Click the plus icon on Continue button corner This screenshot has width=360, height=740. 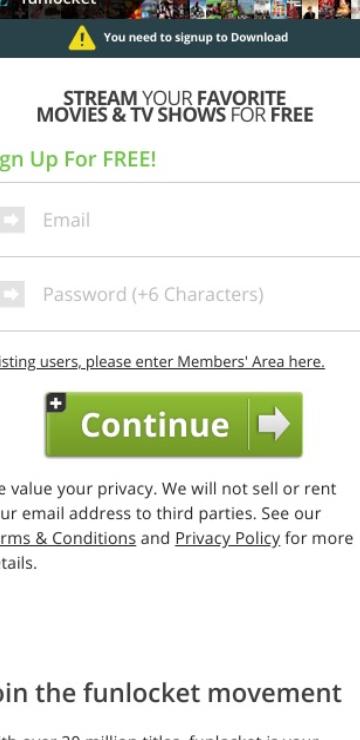tap(56, 403)
